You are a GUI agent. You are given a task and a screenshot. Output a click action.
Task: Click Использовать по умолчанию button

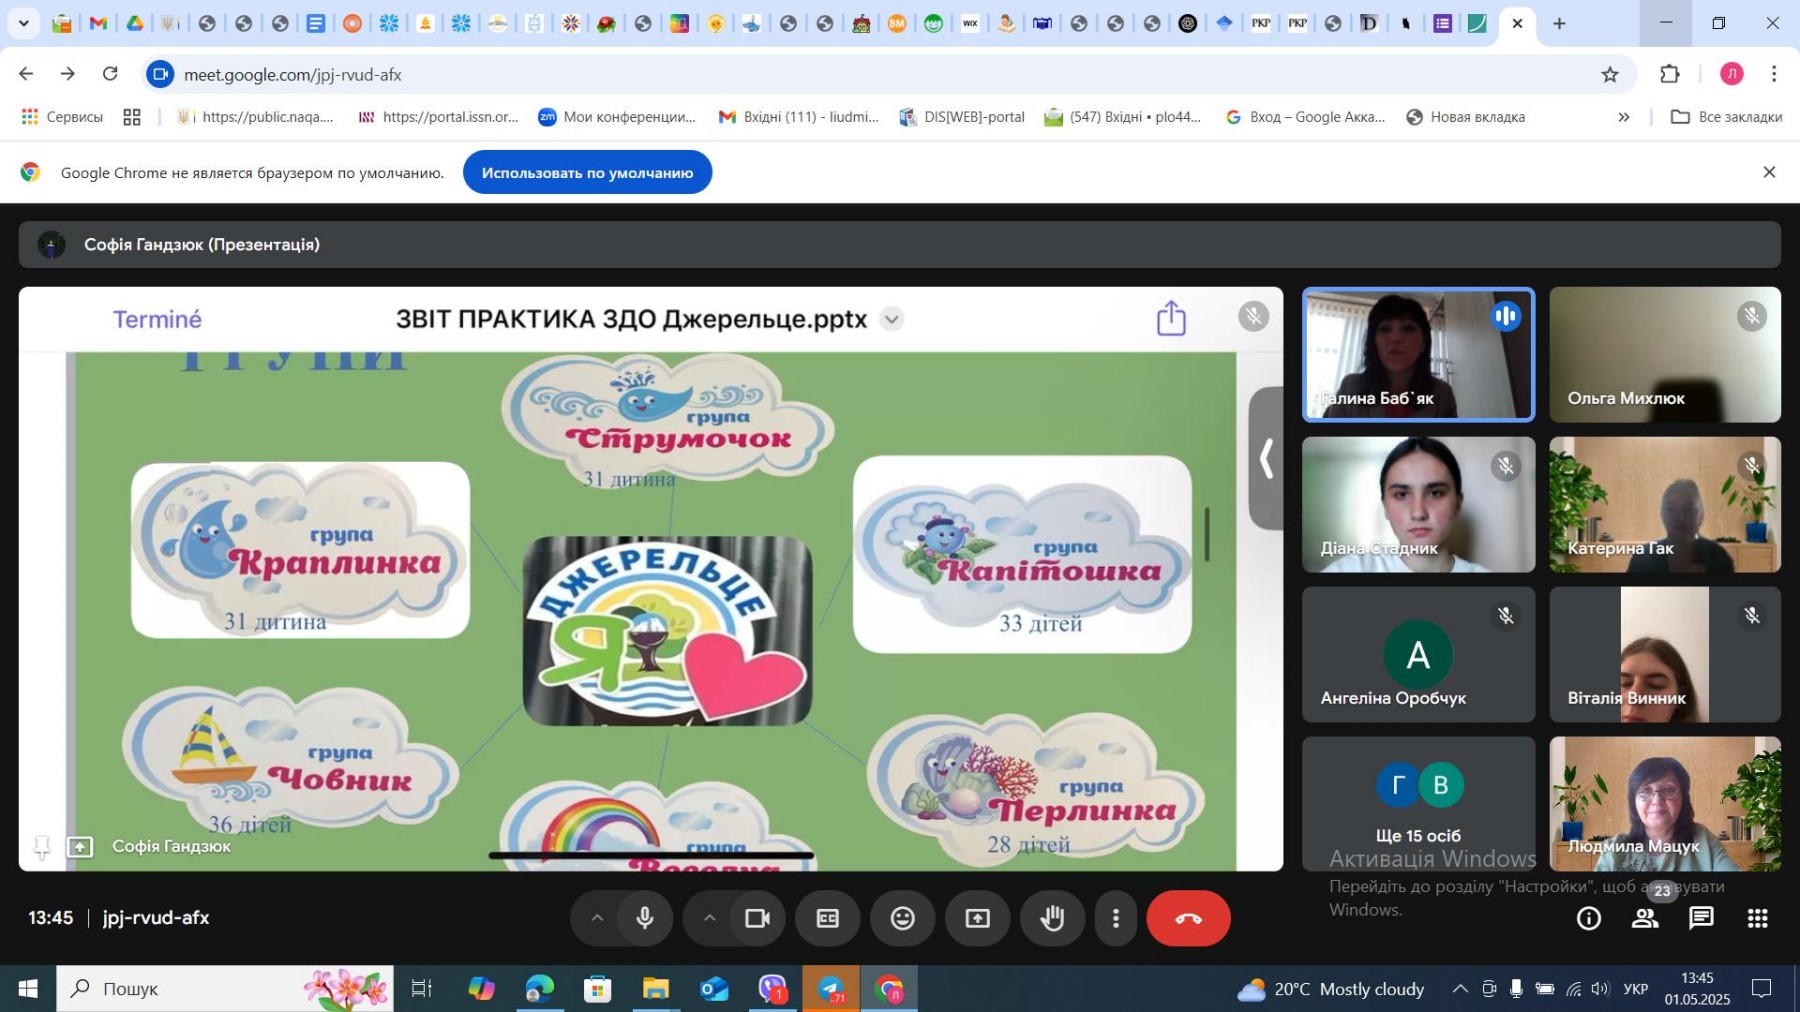(x=587, y=173)
